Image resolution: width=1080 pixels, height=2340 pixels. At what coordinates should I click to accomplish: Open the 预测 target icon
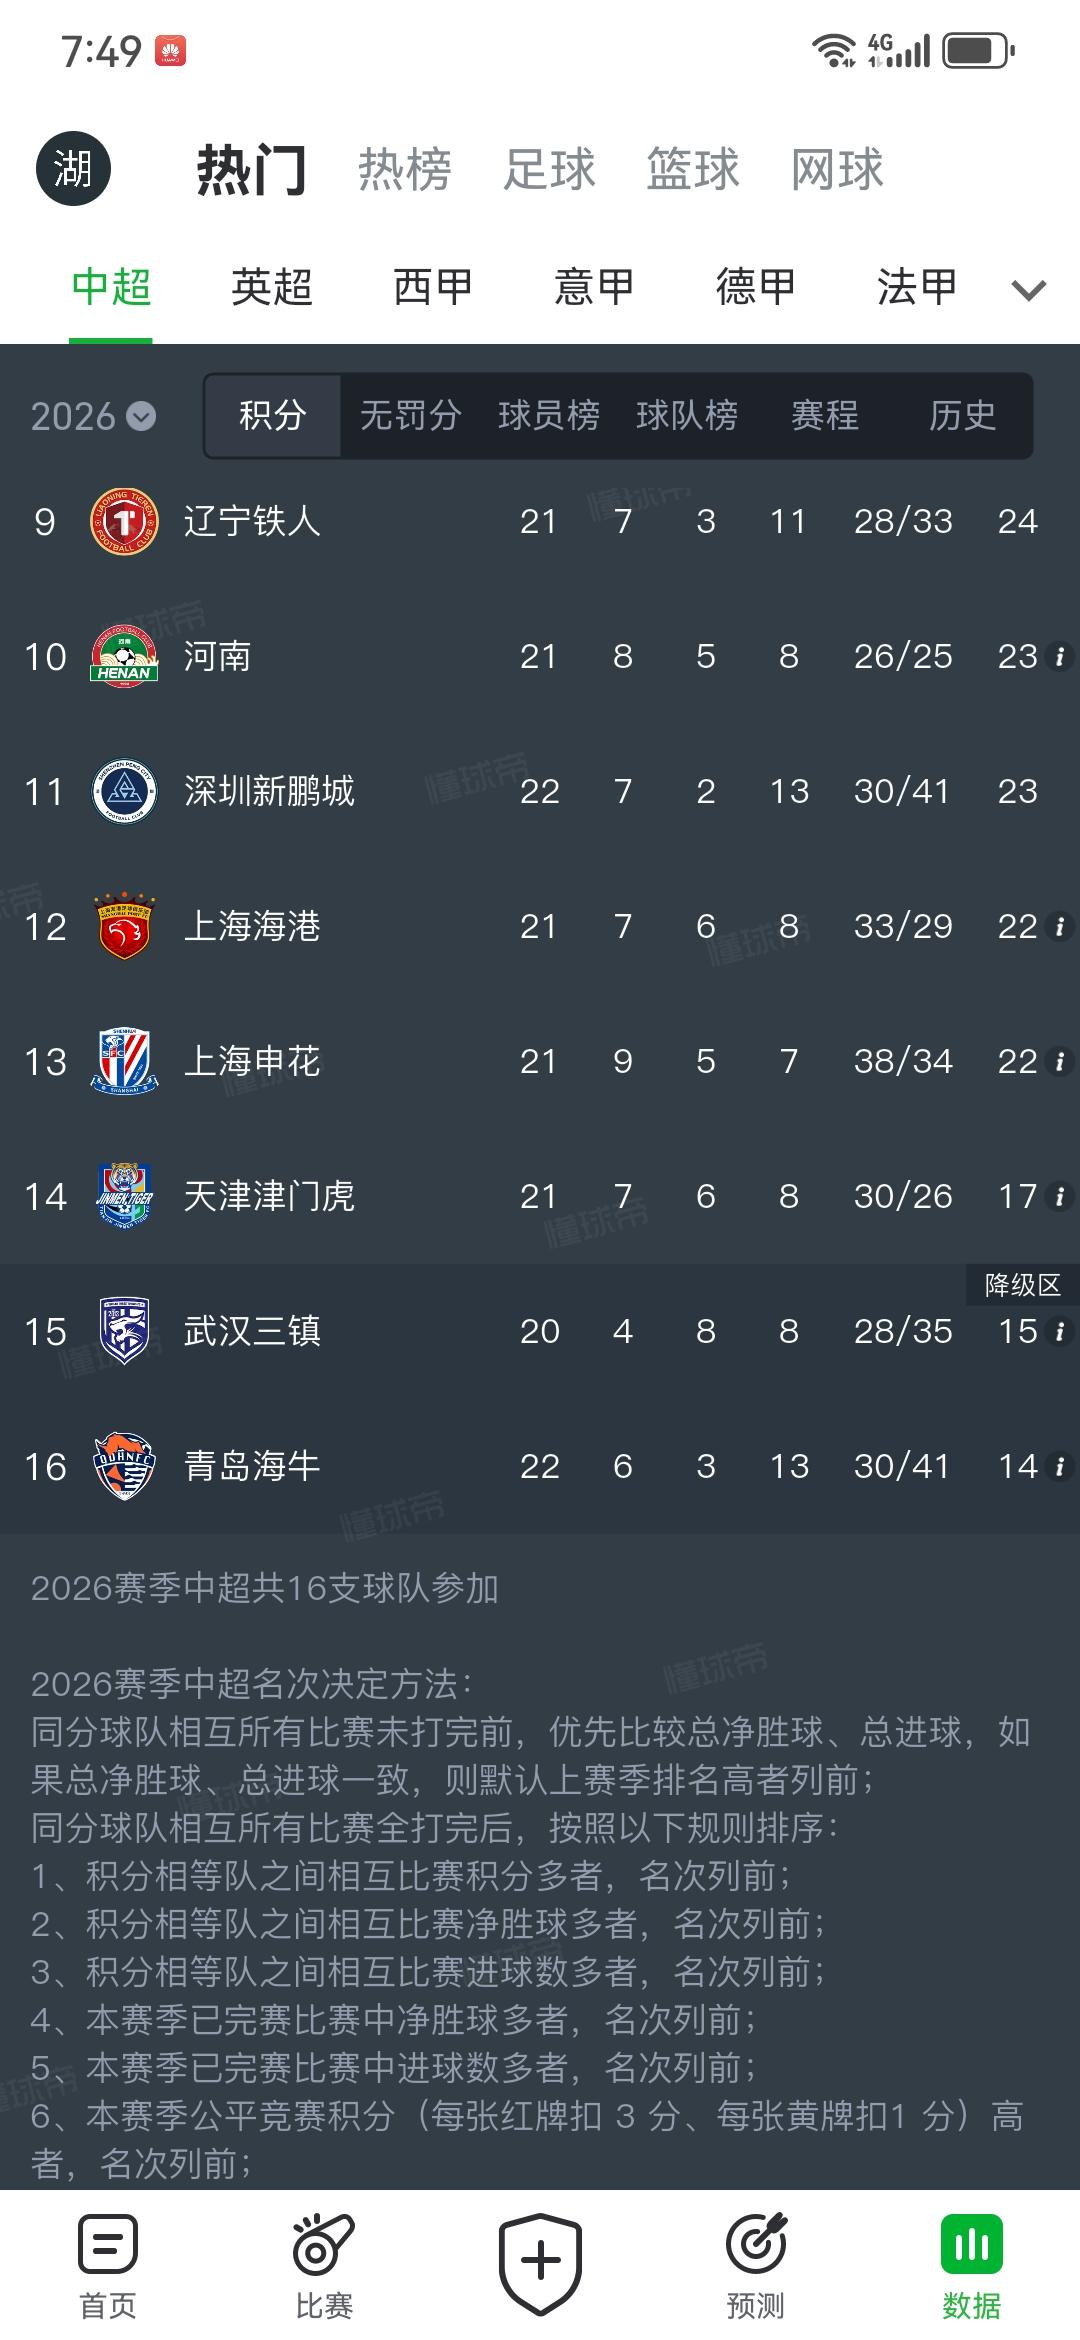[756, 2244]
